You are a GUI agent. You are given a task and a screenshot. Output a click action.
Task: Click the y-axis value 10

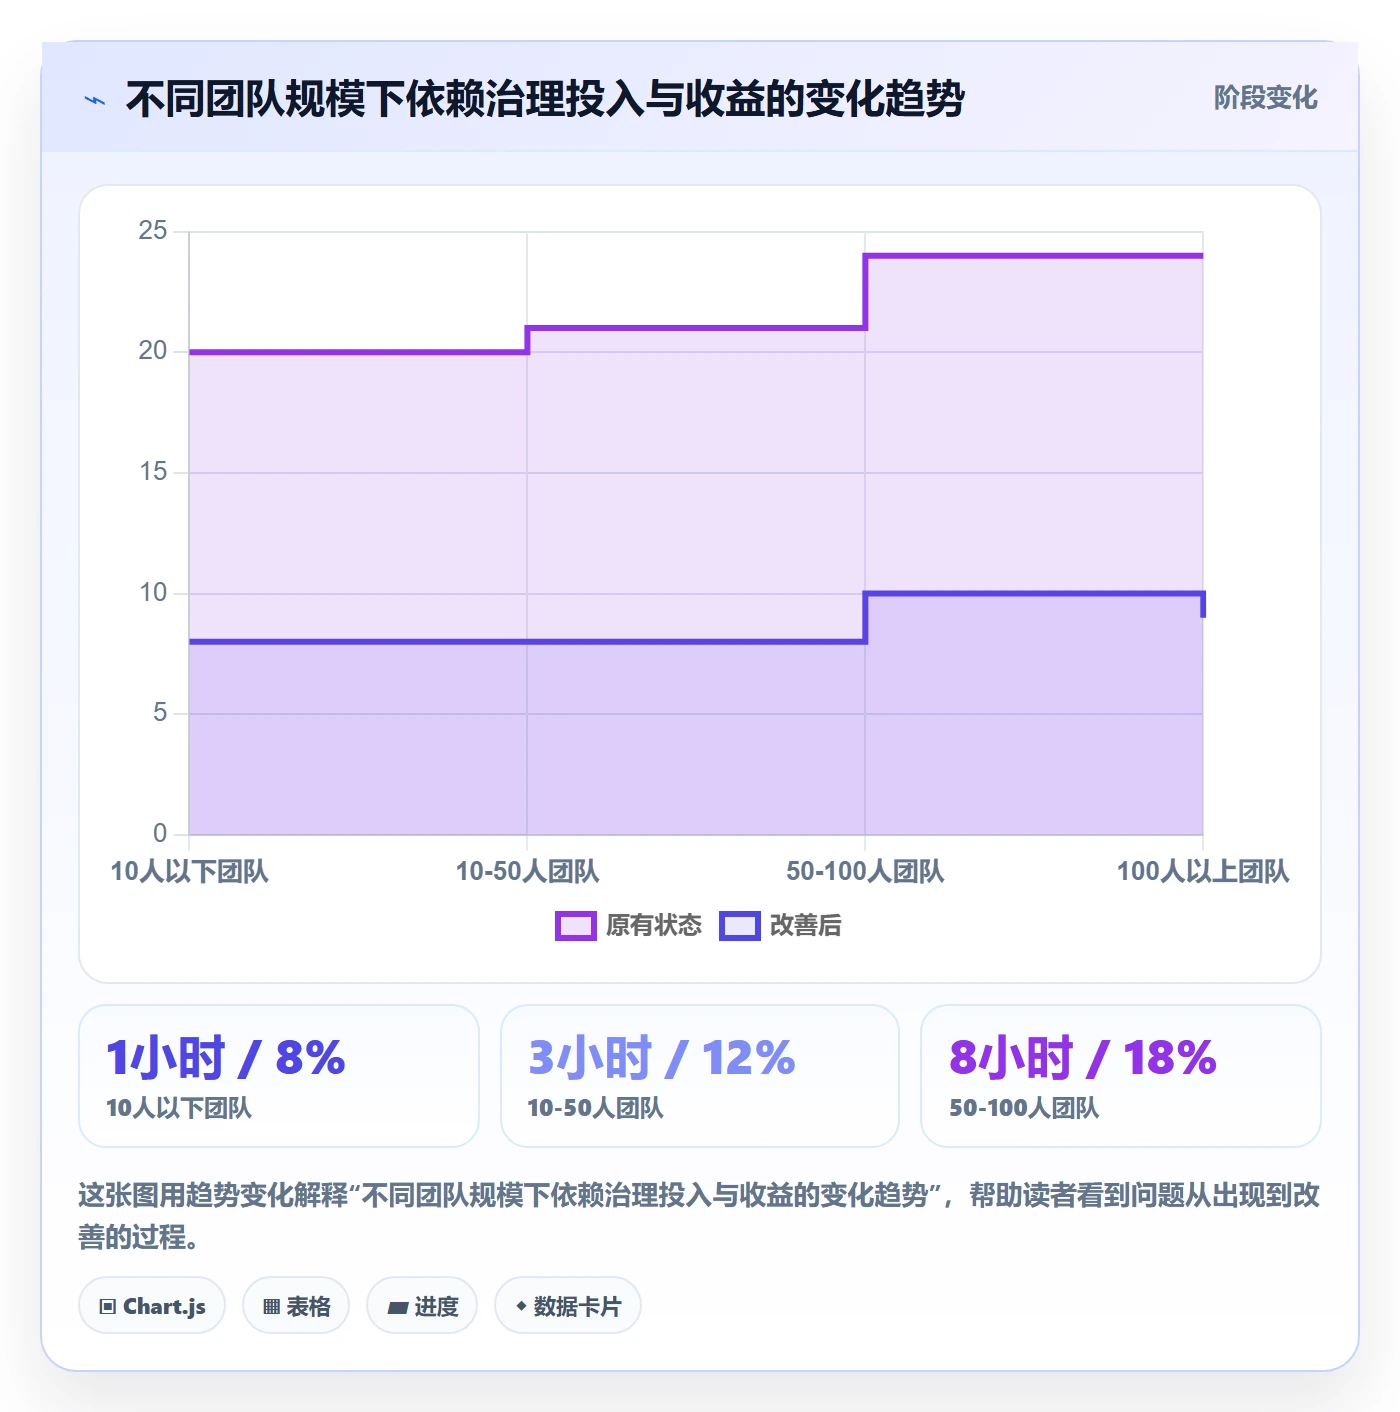[x=153, y=593]
